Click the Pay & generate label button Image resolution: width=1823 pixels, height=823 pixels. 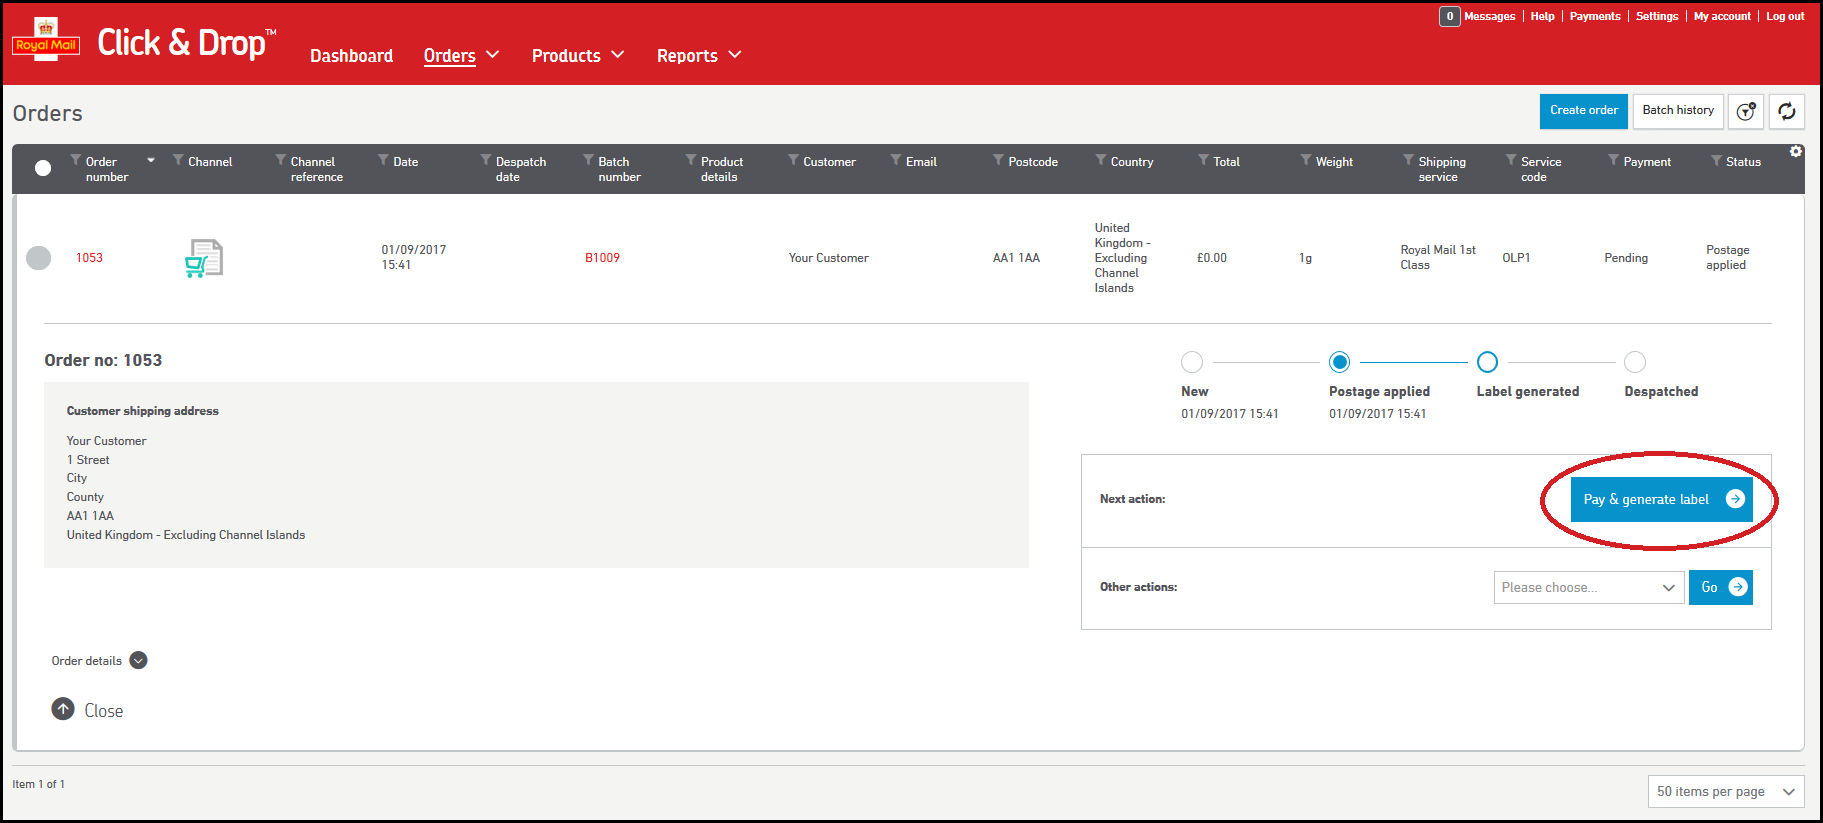(1660, 499)
